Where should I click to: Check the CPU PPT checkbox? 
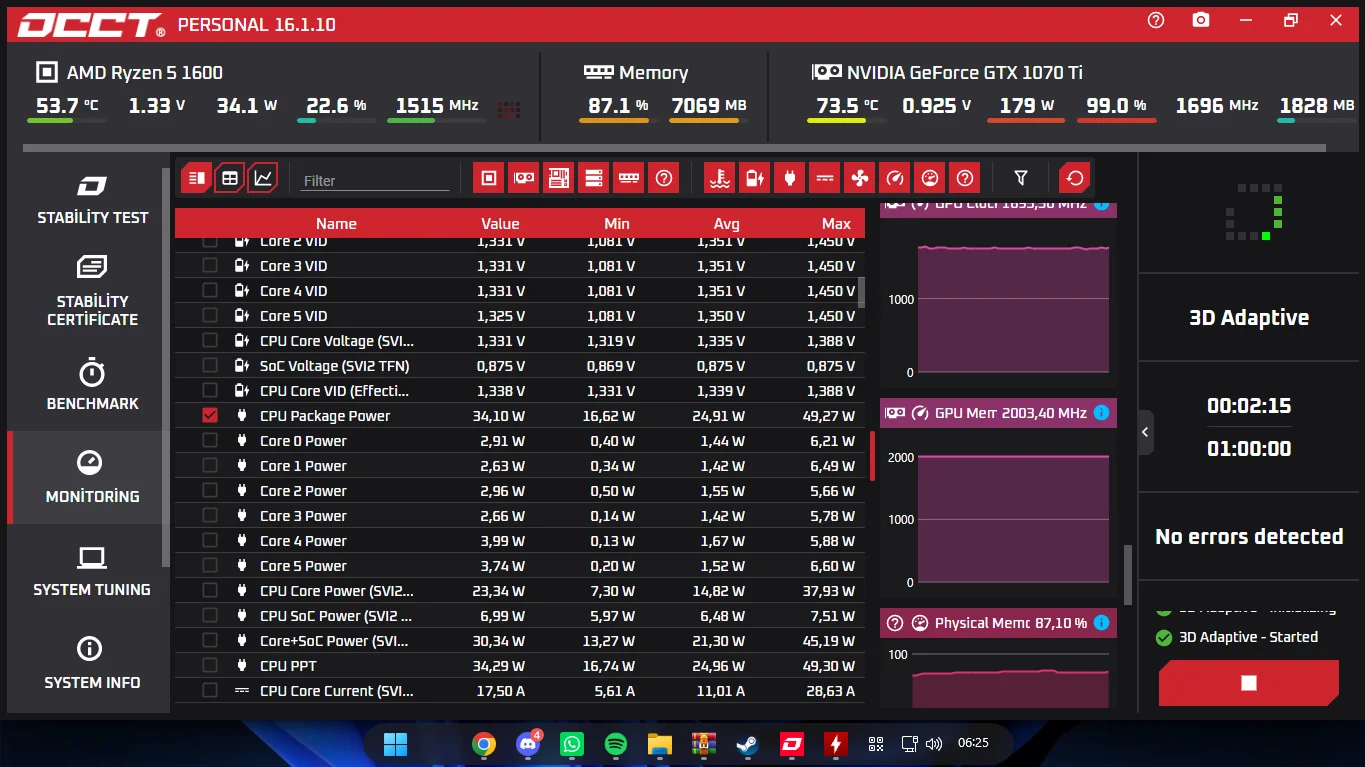click(x=210, y=665)
